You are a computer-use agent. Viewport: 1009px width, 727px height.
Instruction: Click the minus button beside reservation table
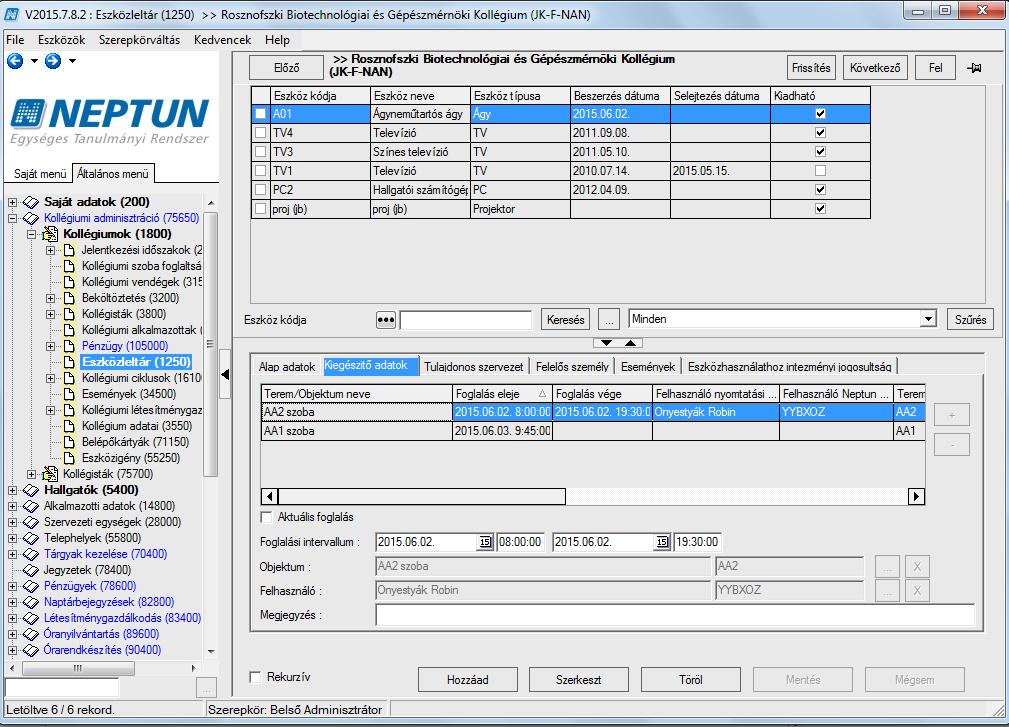pyautogui.click(x=952, y=445)
